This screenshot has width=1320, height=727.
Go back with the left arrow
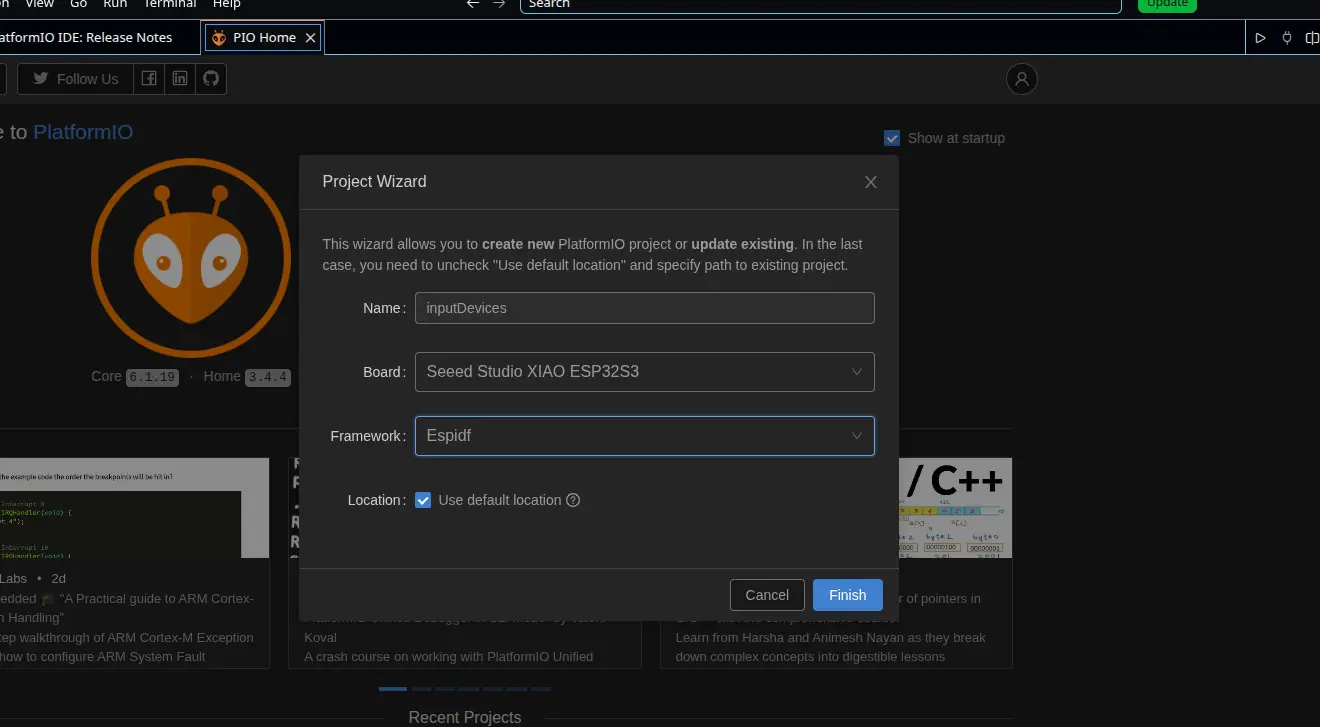pos(473,4)
